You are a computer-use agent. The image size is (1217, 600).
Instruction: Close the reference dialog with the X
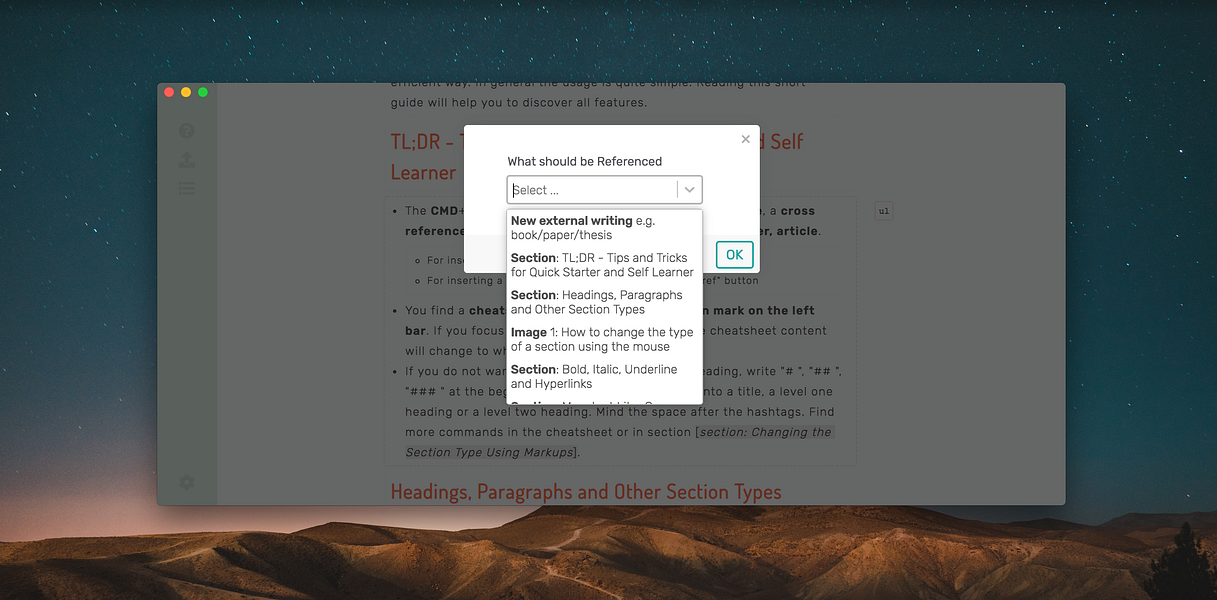tap(745, 140)
